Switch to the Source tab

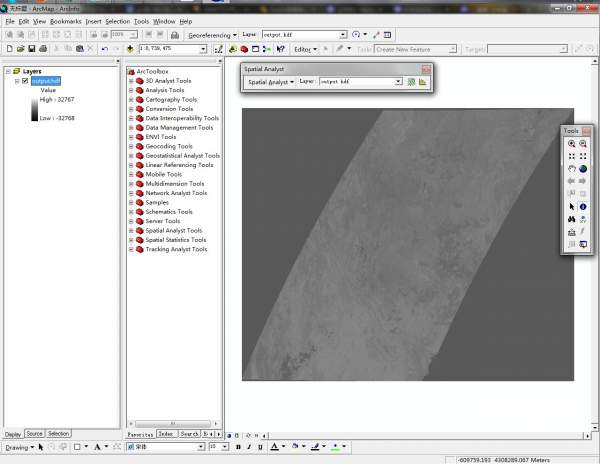coord(35,434)
